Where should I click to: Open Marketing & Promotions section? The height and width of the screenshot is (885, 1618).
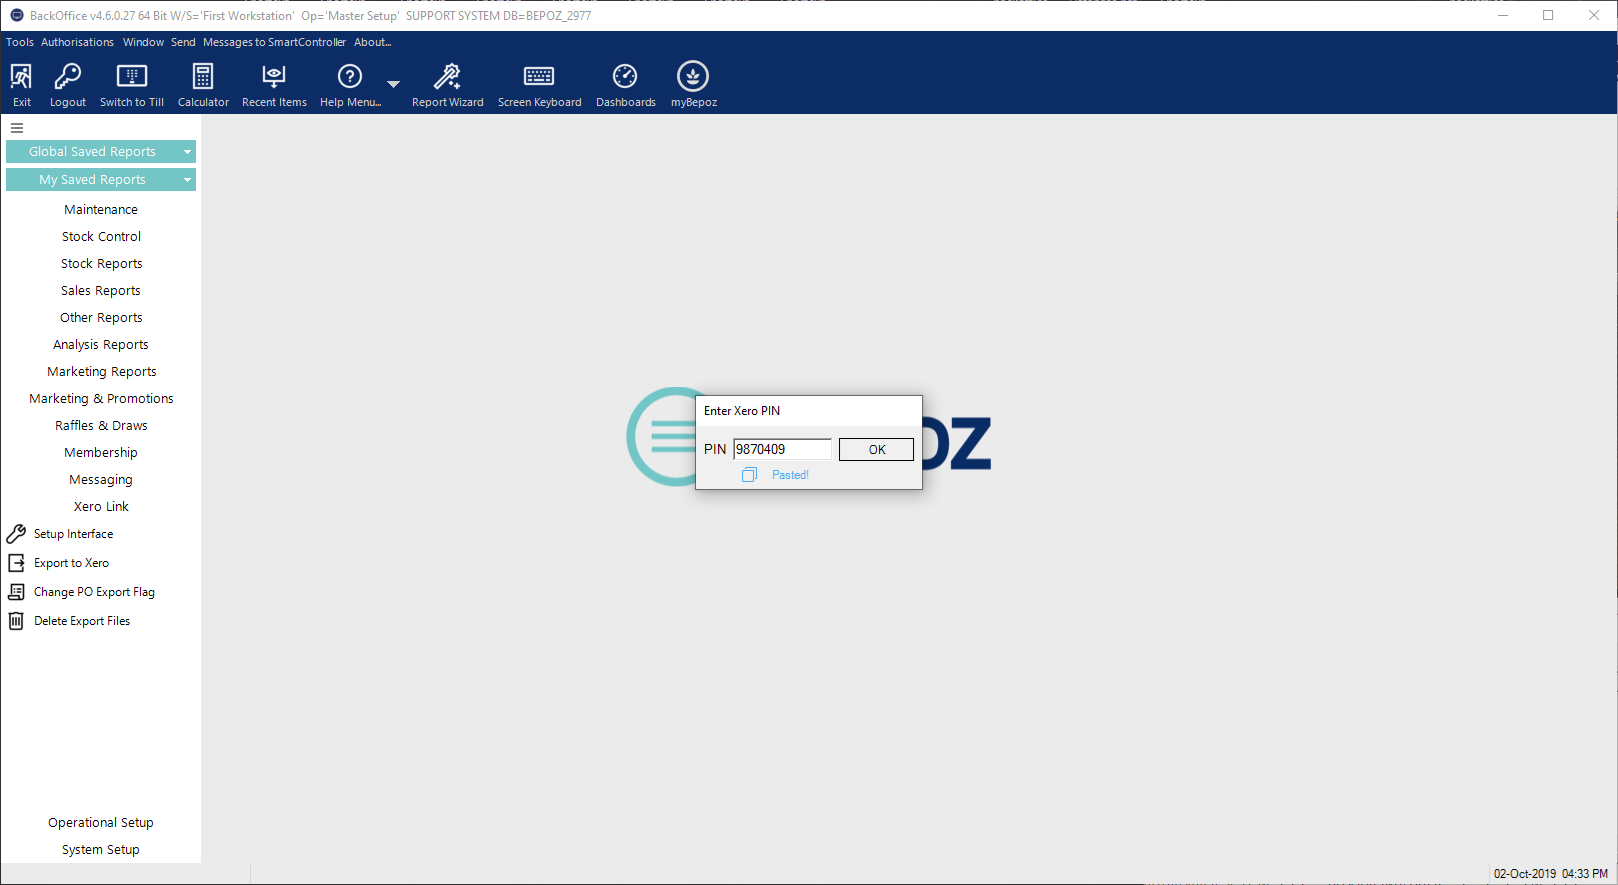(x=101, y=399)
